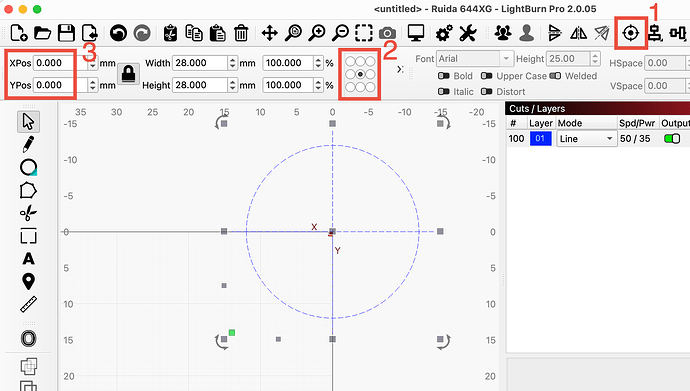Open the Preview monitor icon
This screenshot has height=391, width=690.
(416, 33)
